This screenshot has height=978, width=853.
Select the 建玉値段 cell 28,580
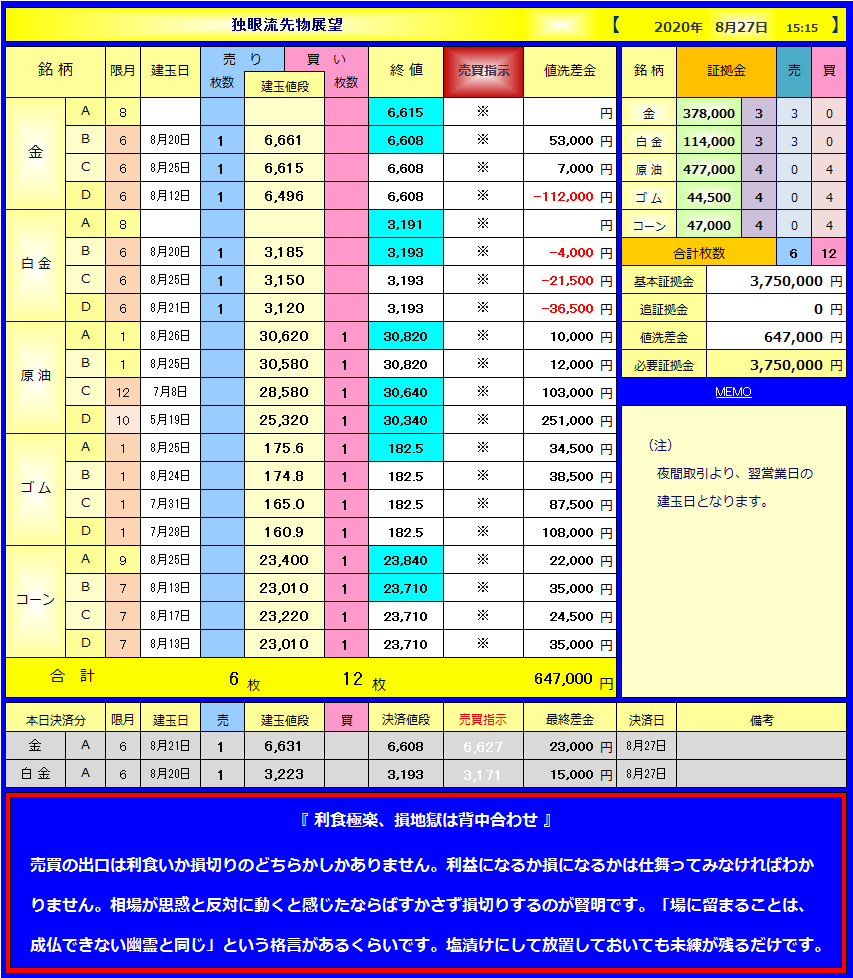point(284,393)
